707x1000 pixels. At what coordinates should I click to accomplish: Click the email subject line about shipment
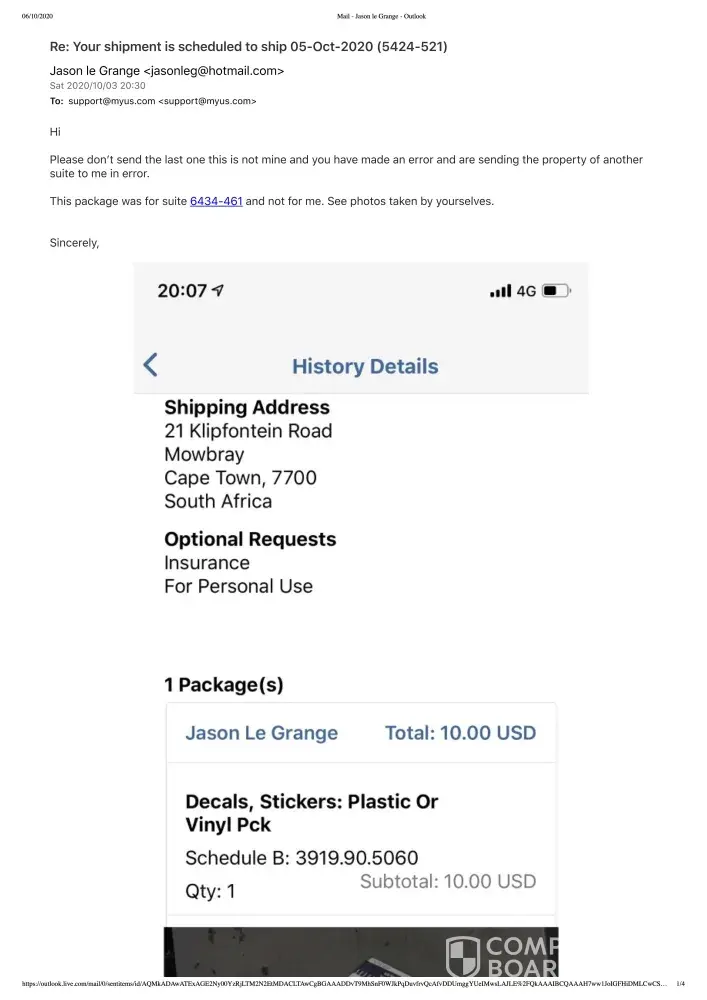click(x=249, y=46)
